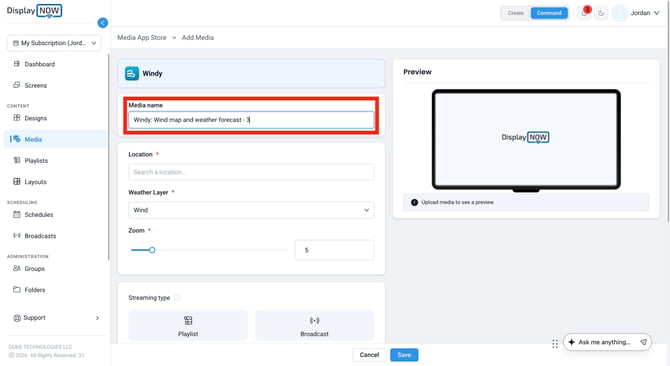The image size is (670, 366).
Task: Click Cancel button
Action: click(369, 355)
